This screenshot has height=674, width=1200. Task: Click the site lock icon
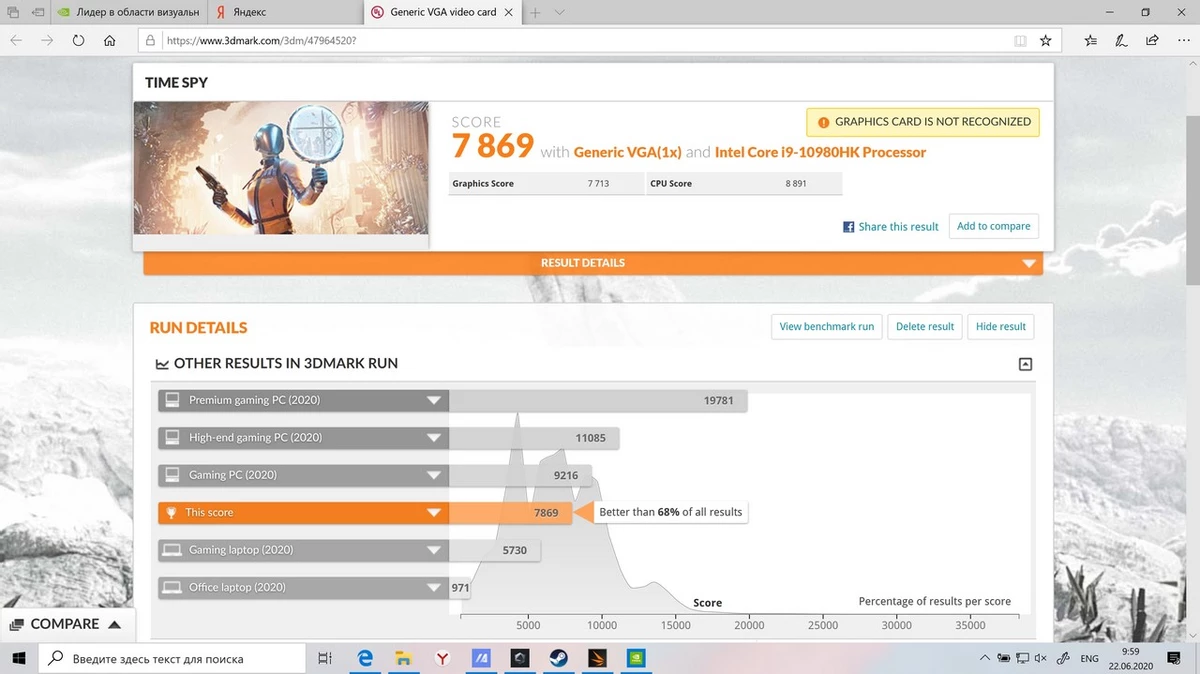(150, 41)
